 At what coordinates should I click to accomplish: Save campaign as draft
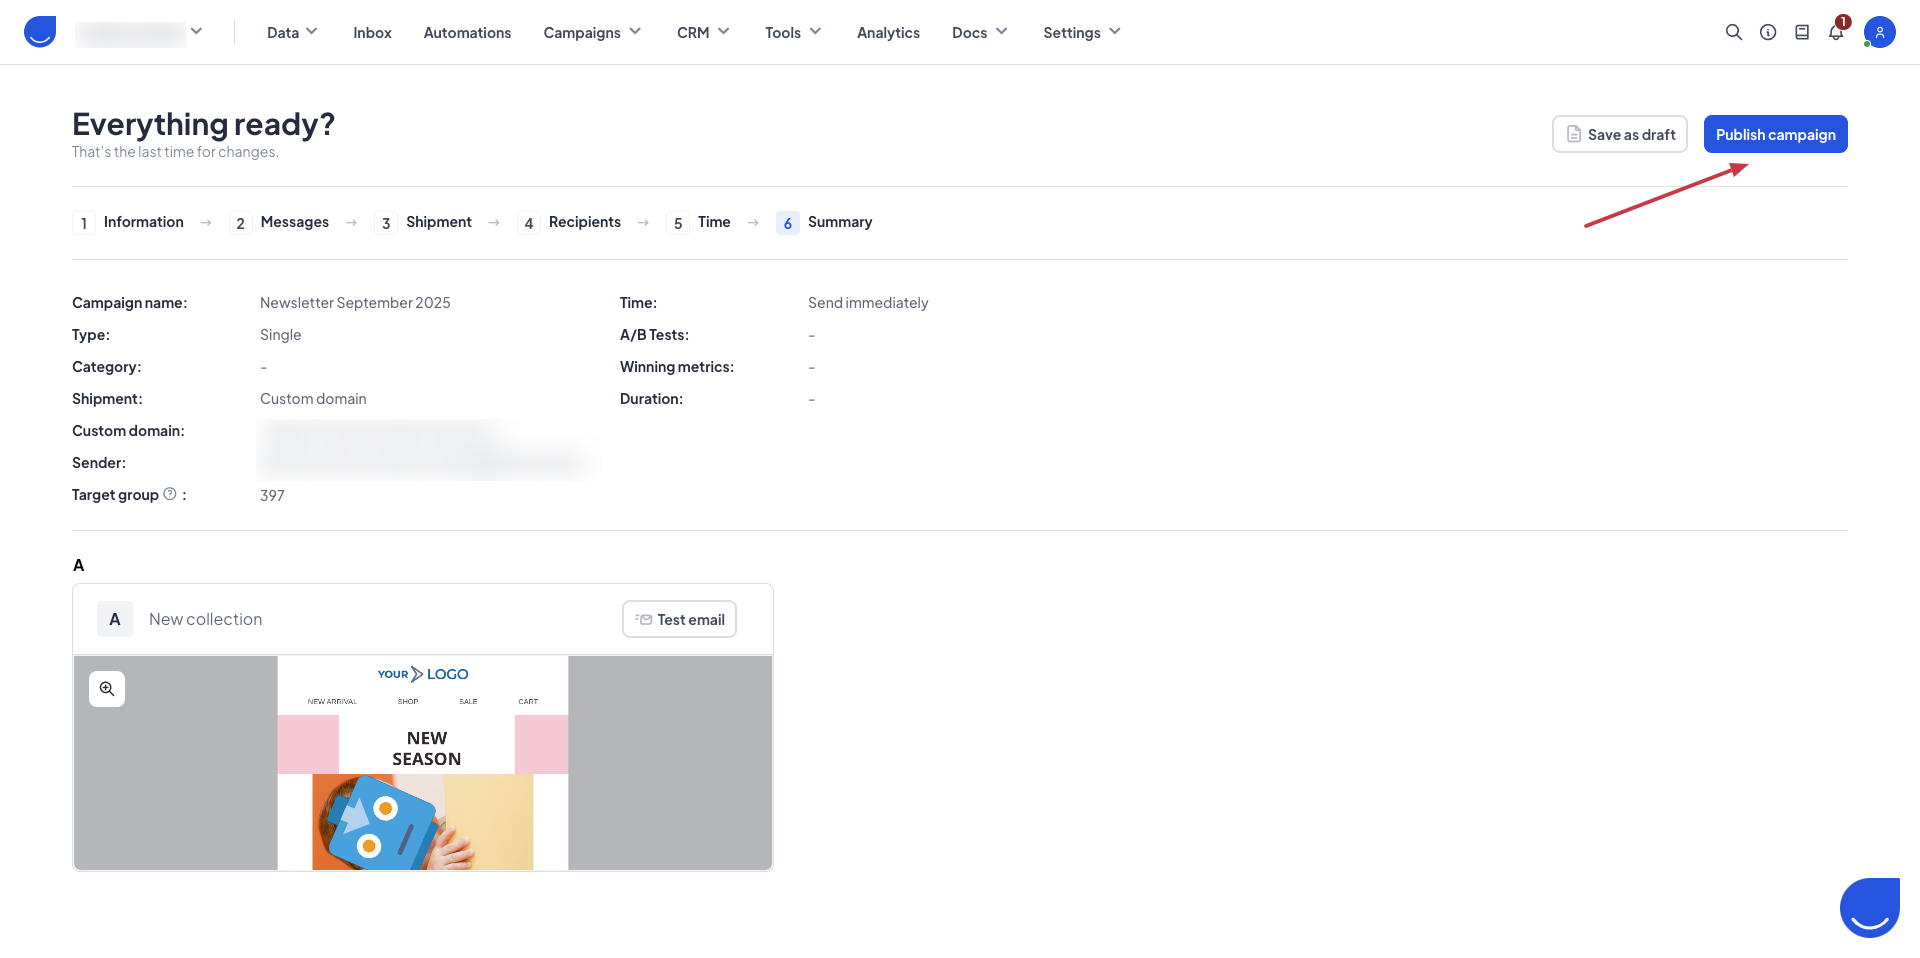pyautogui.click(x=1619, y=134)
